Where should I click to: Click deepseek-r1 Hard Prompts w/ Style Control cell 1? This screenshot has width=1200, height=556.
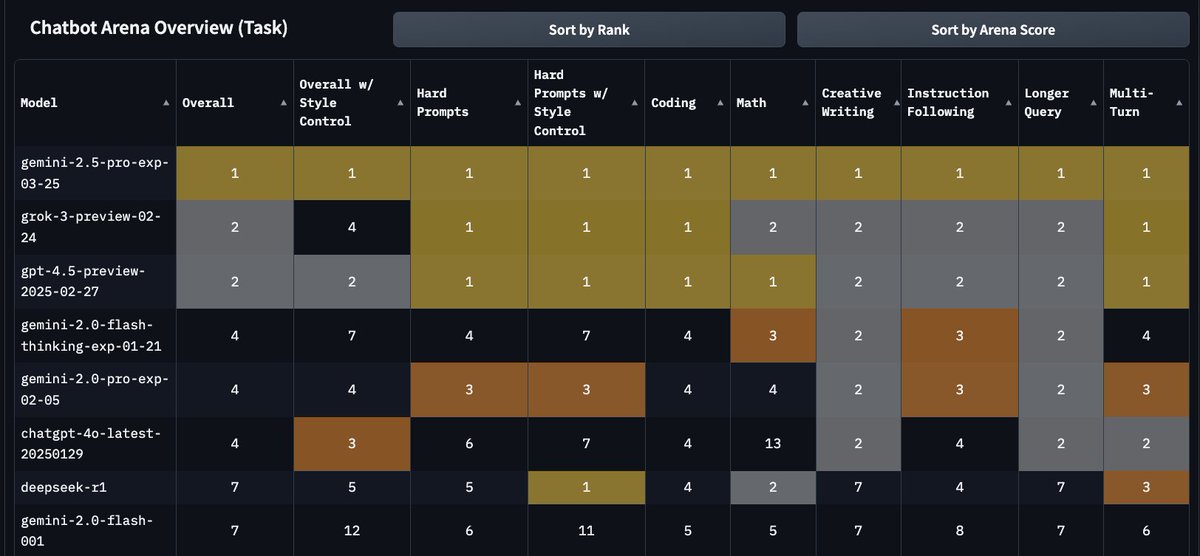click(586, 487)
